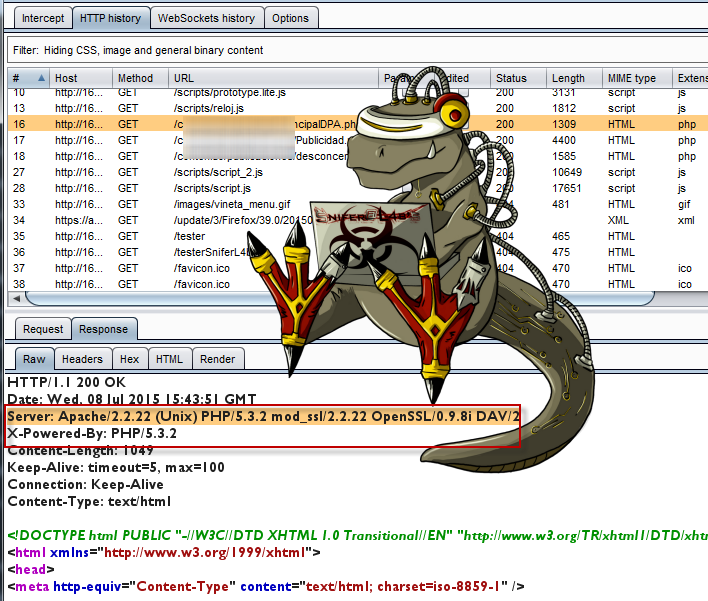Screen dimensions: 708x601
Task: Show the Request tab
Action: [43, 329]
